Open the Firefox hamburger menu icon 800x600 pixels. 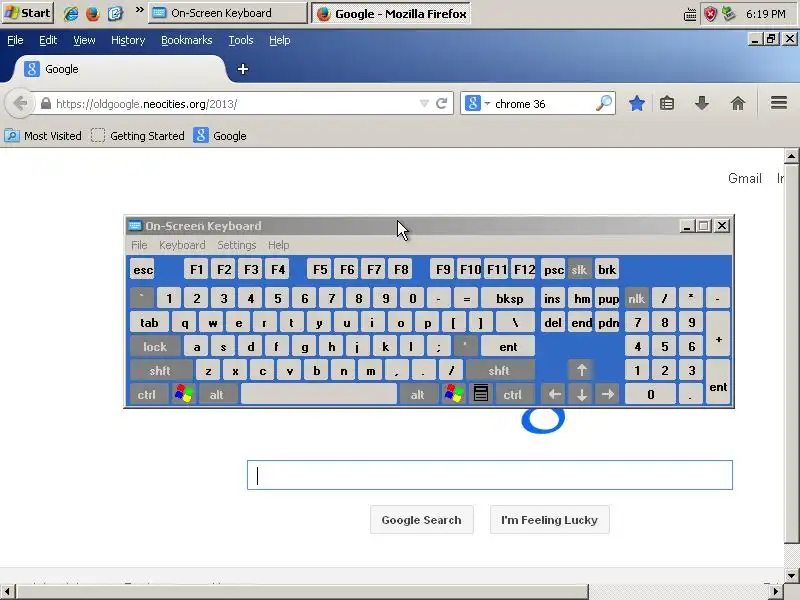[x=779, y=103]
